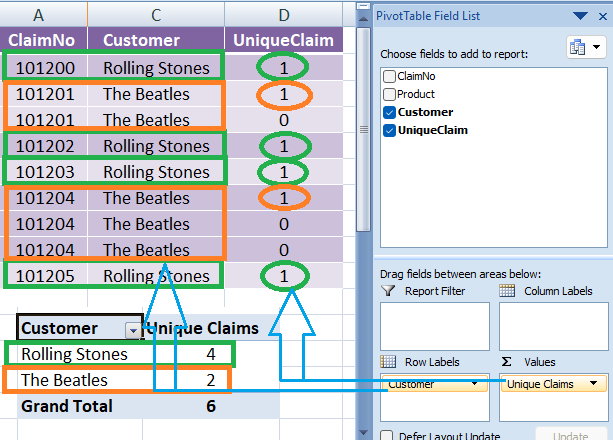Click the Values sigma icon
613x440 pixels.
pos(506,362)
